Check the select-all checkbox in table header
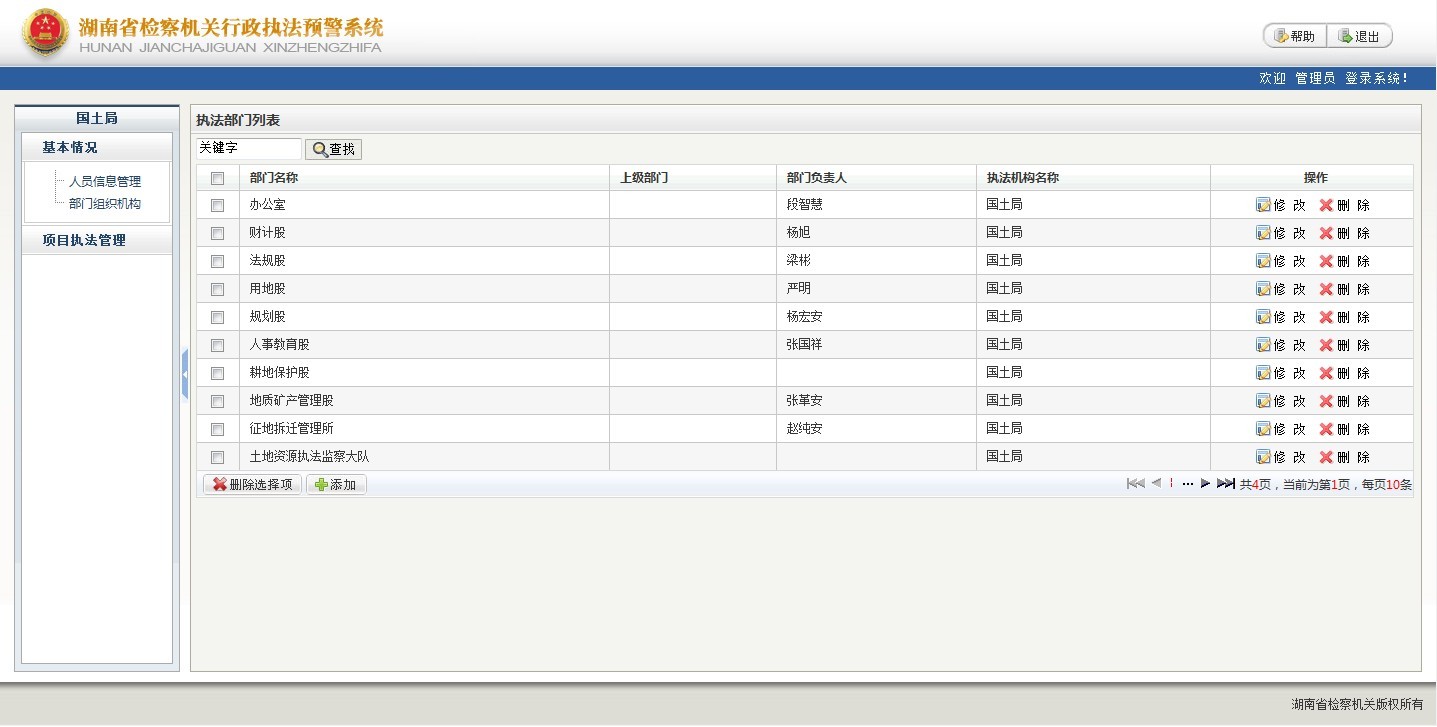 click(x=217, y=178)
